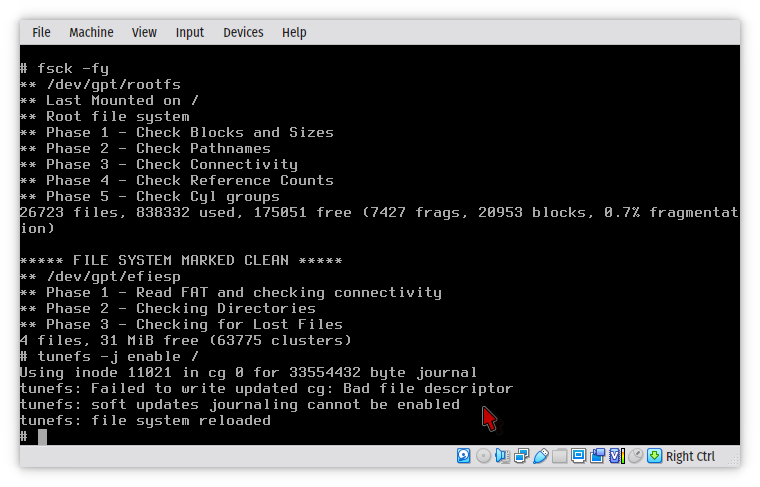The image size is (760, 487).
Task: Expand the Devices menu
Action: tap(243, 32)
